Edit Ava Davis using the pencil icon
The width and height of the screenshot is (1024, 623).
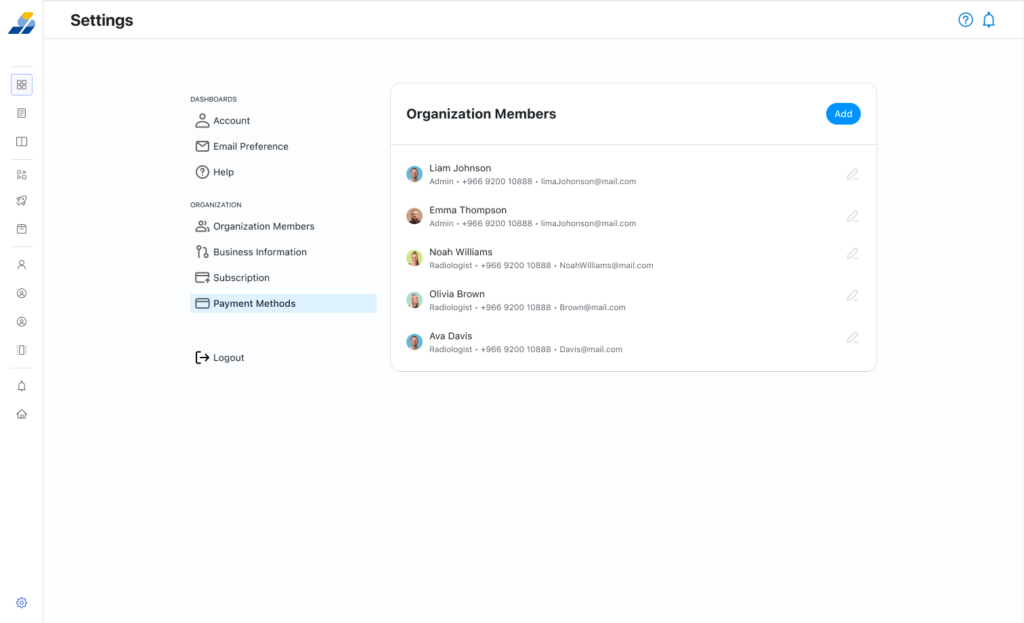[852, 338]
